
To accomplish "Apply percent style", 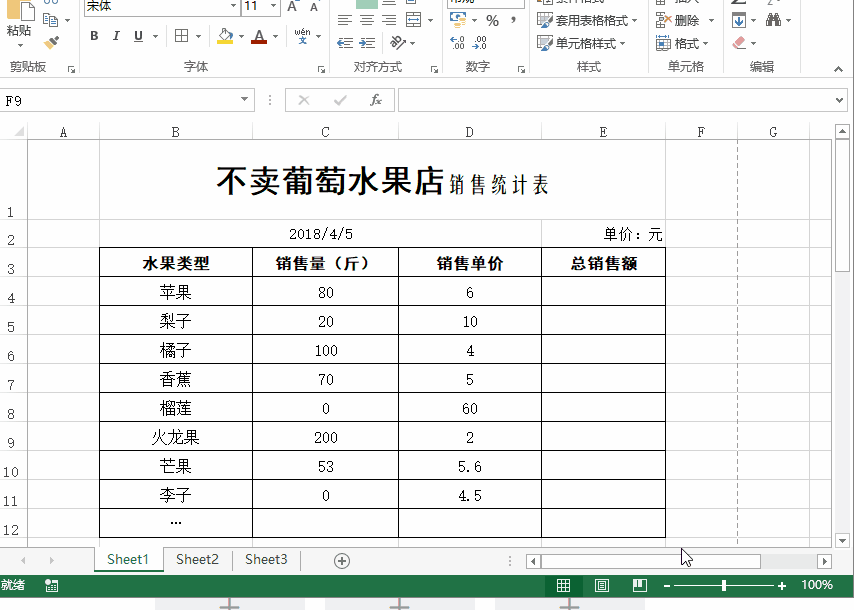I will pyautogui.click(x=492, y=21).
